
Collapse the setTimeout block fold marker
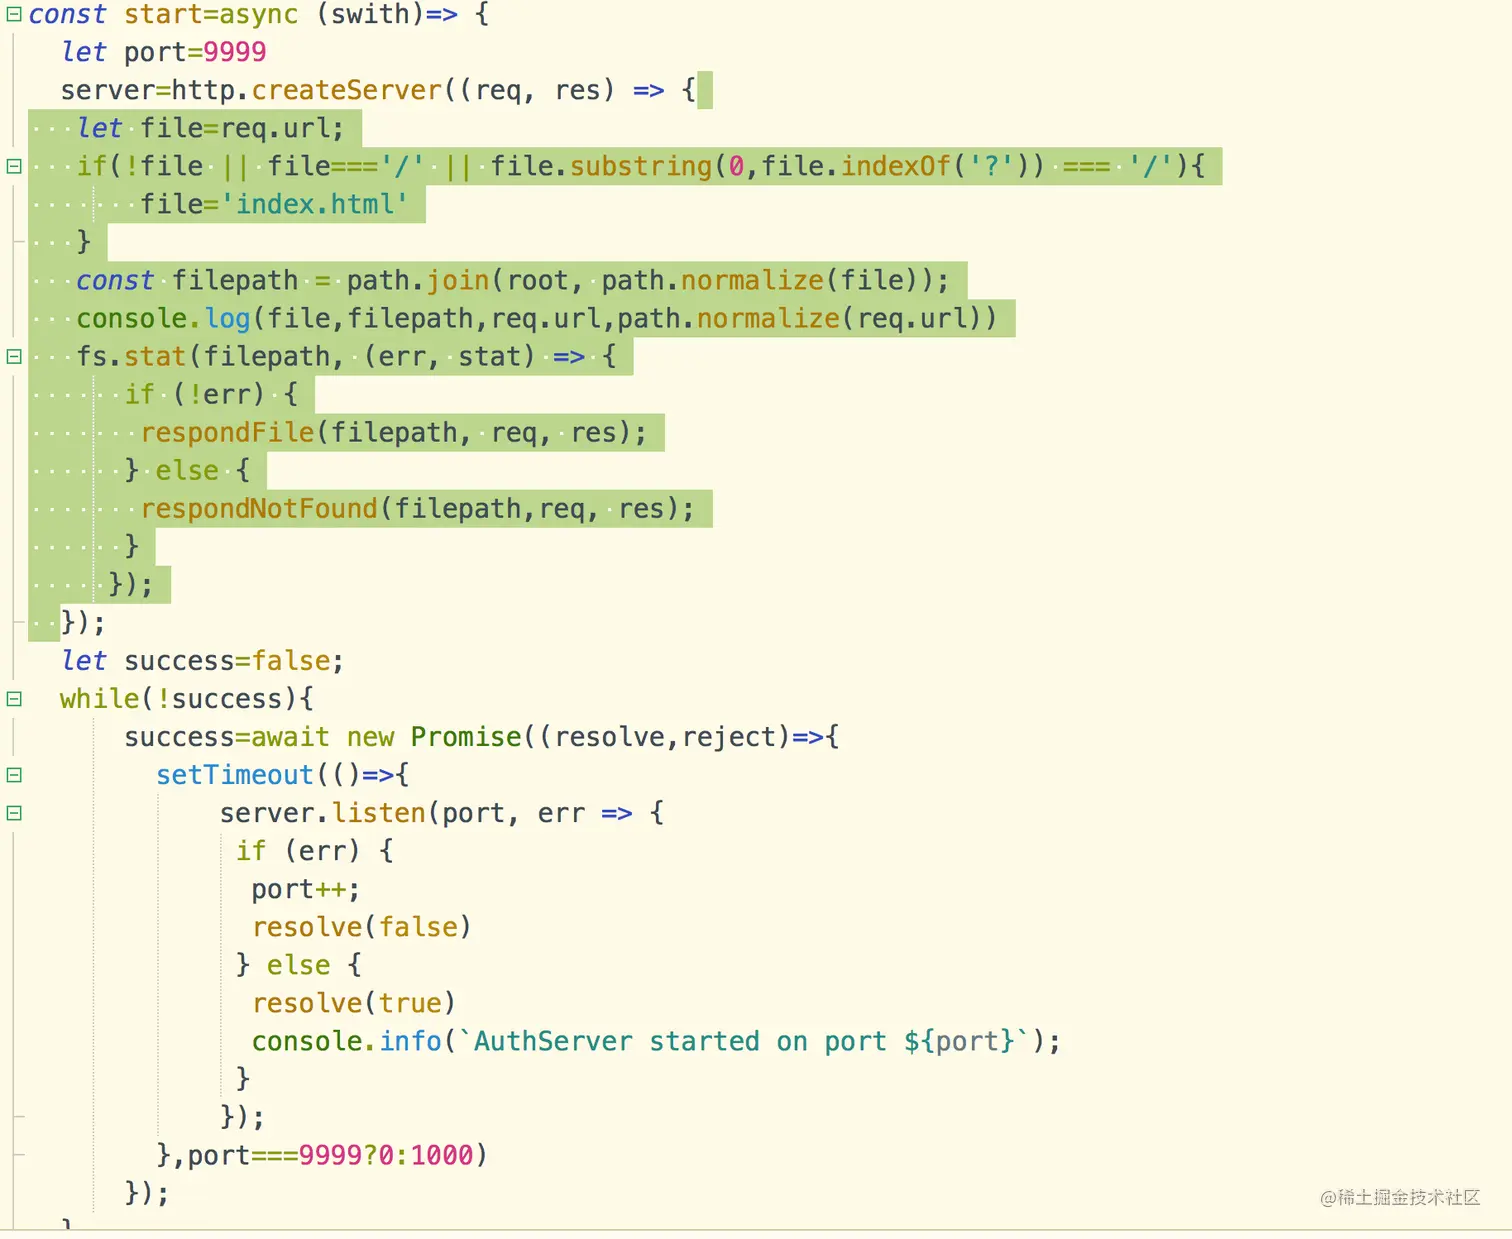(14, 774)
